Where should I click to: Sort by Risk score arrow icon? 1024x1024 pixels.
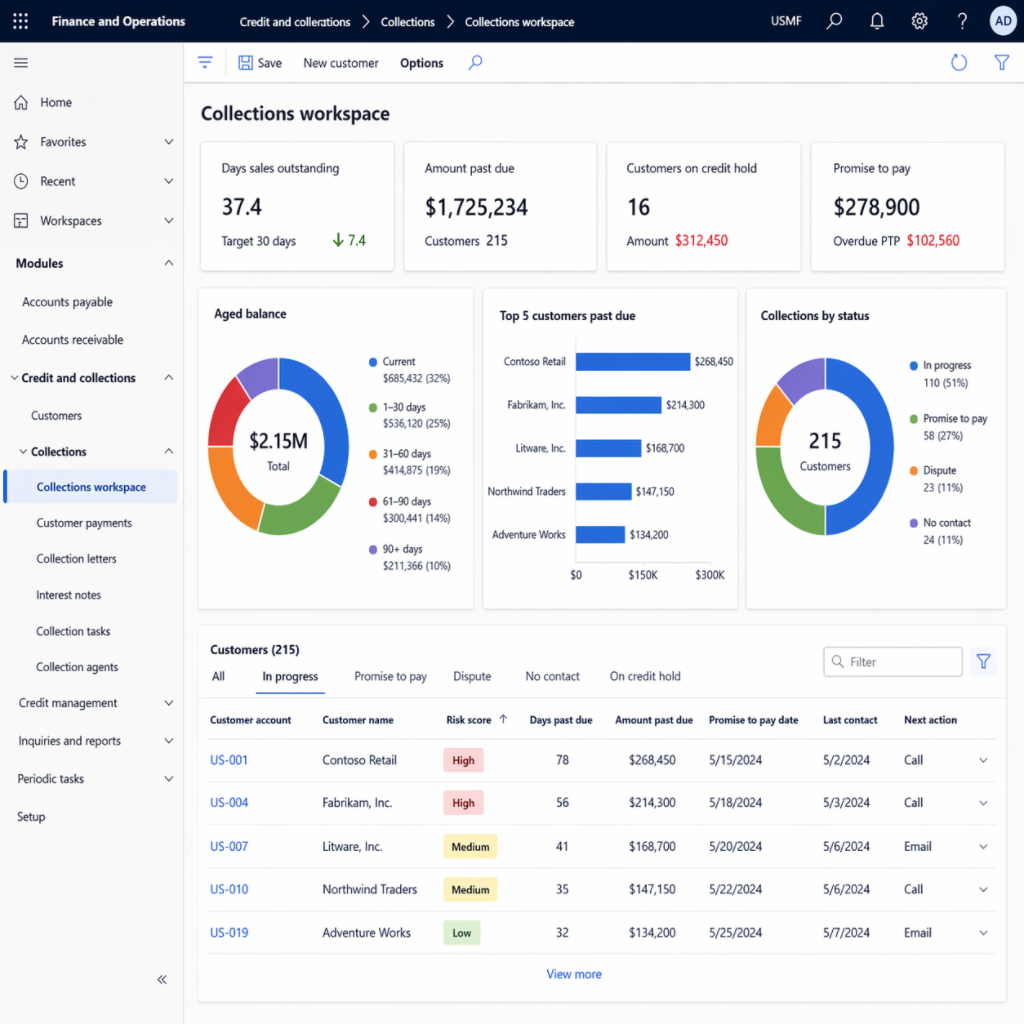pos(503,719)
